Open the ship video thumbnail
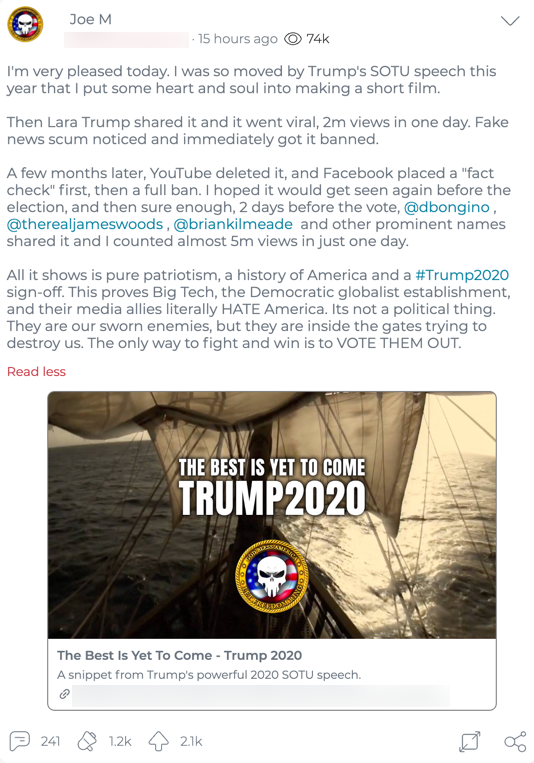 coord(272,515)
